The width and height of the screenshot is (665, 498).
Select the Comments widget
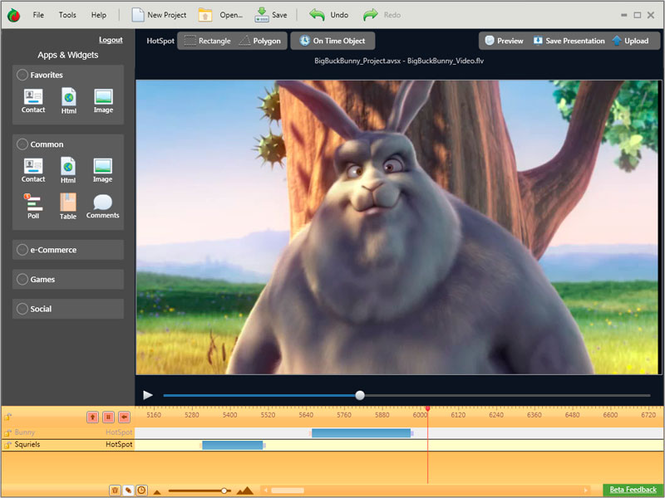click(103, 206)
